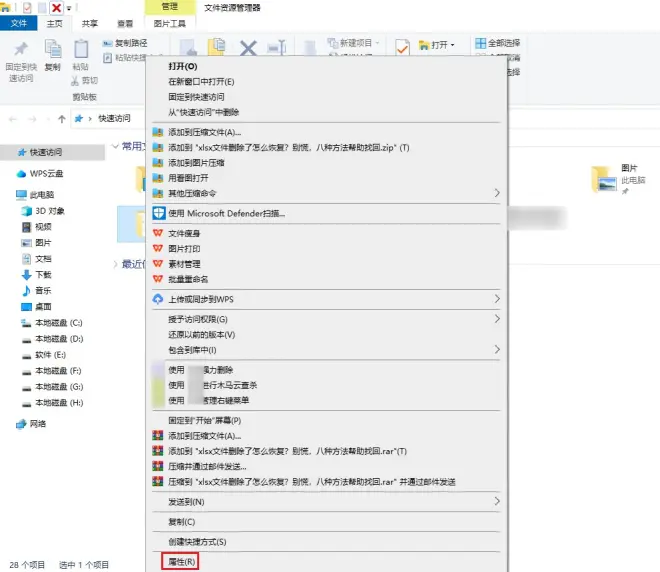Expand Give access to (授予访问权限) arrow

[497, 319]
